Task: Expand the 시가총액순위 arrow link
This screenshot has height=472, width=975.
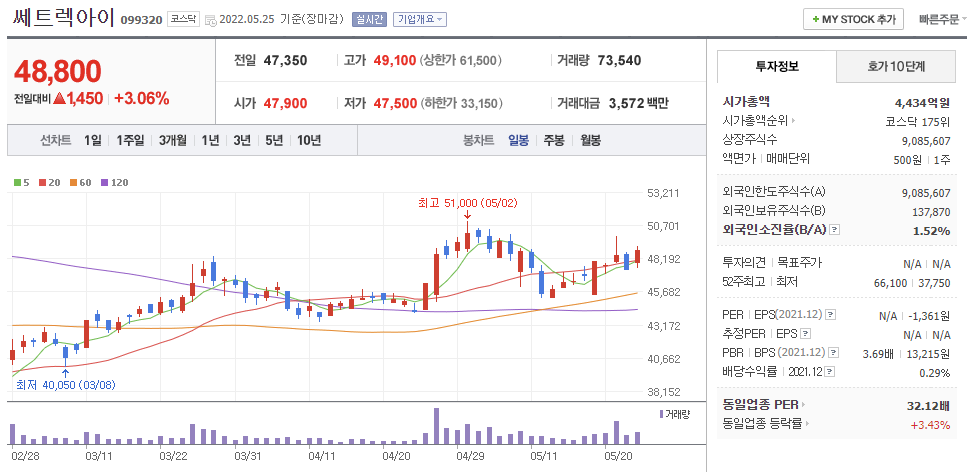Action: (x=760, y=121)
